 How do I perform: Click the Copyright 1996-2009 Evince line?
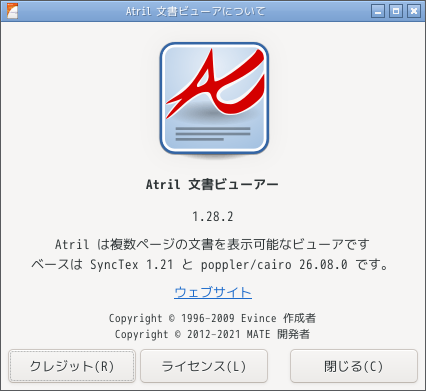point(212,318)
